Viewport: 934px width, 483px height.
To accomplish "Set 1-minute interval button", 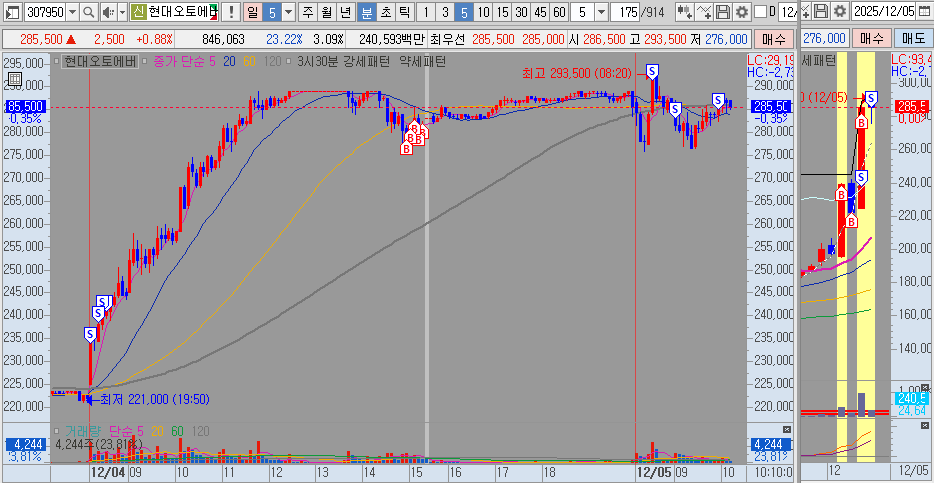I will [426, 11].
